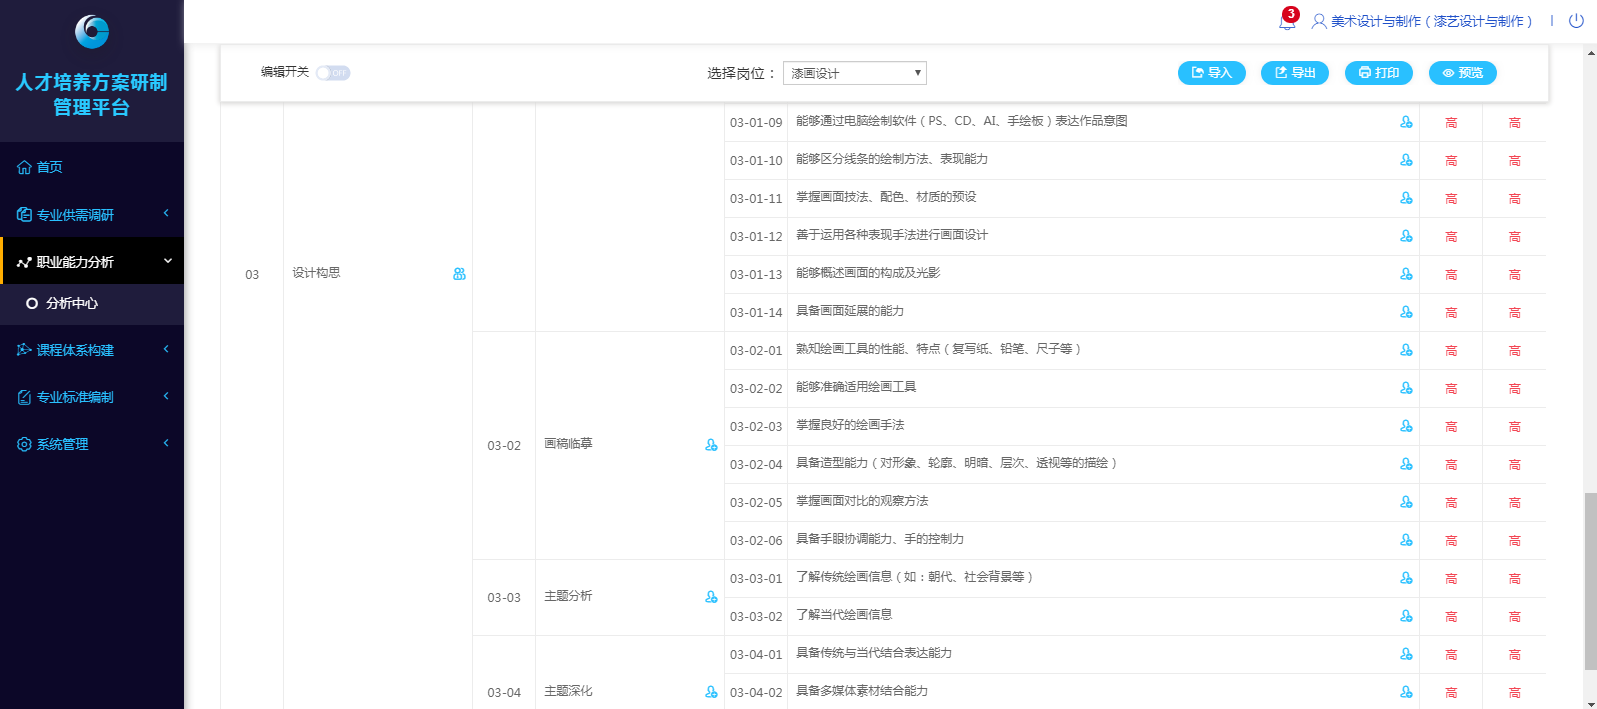Click the user icon in 画稿临摹 row

pos(711,445)
